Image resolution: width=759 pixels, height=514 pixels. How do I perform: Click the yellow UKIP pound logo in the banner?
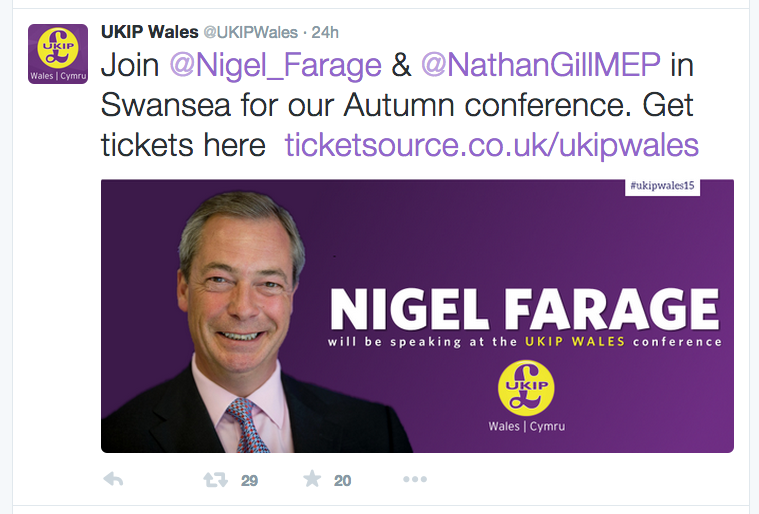[x=526, y=388]
